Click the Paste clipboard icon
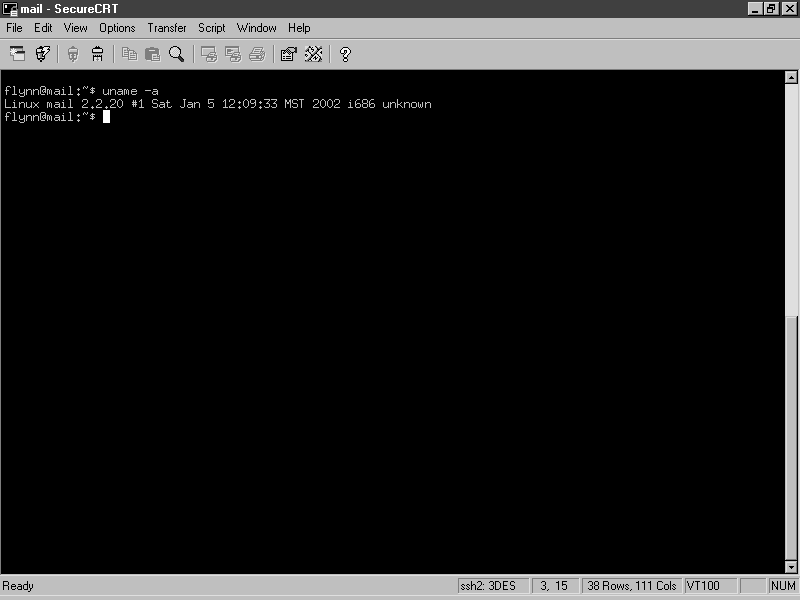Image resolution: width=800 pixels, height=600 pixels. (x=152, y=54)
